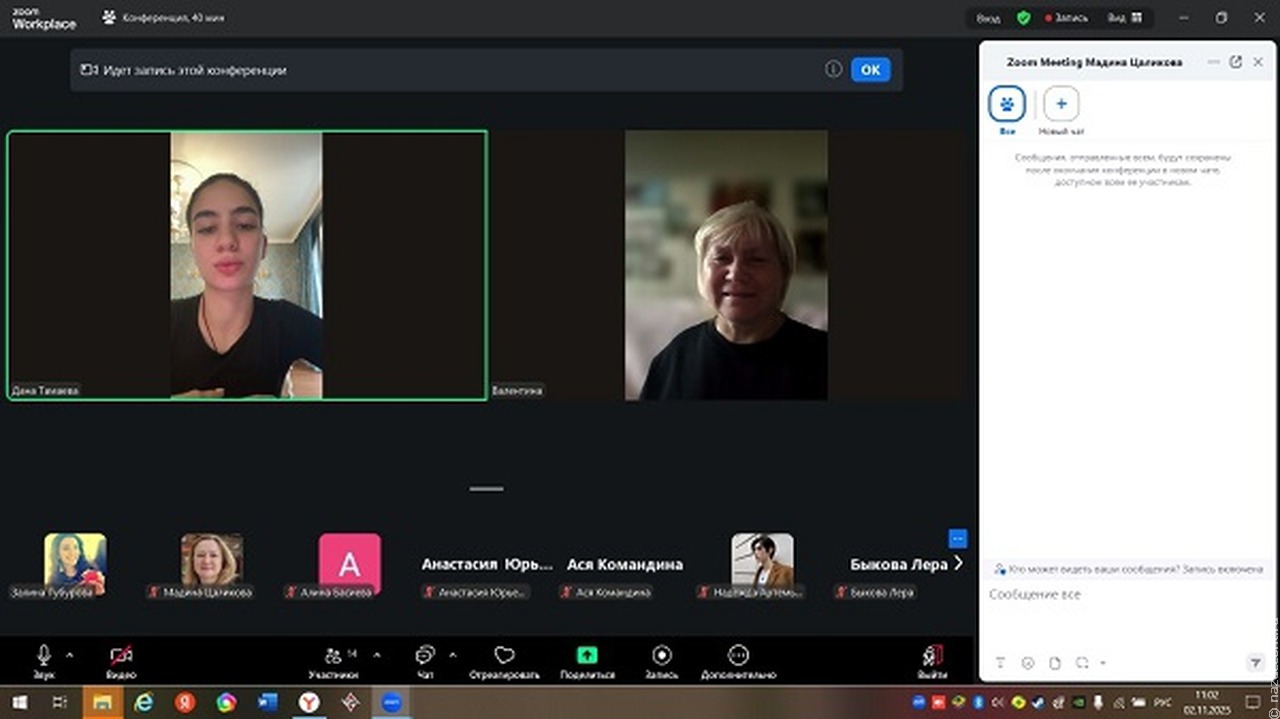The width and height of the screenshot is (1280, 719).
Task: Turn on the video camera
Action: point(121,655)
